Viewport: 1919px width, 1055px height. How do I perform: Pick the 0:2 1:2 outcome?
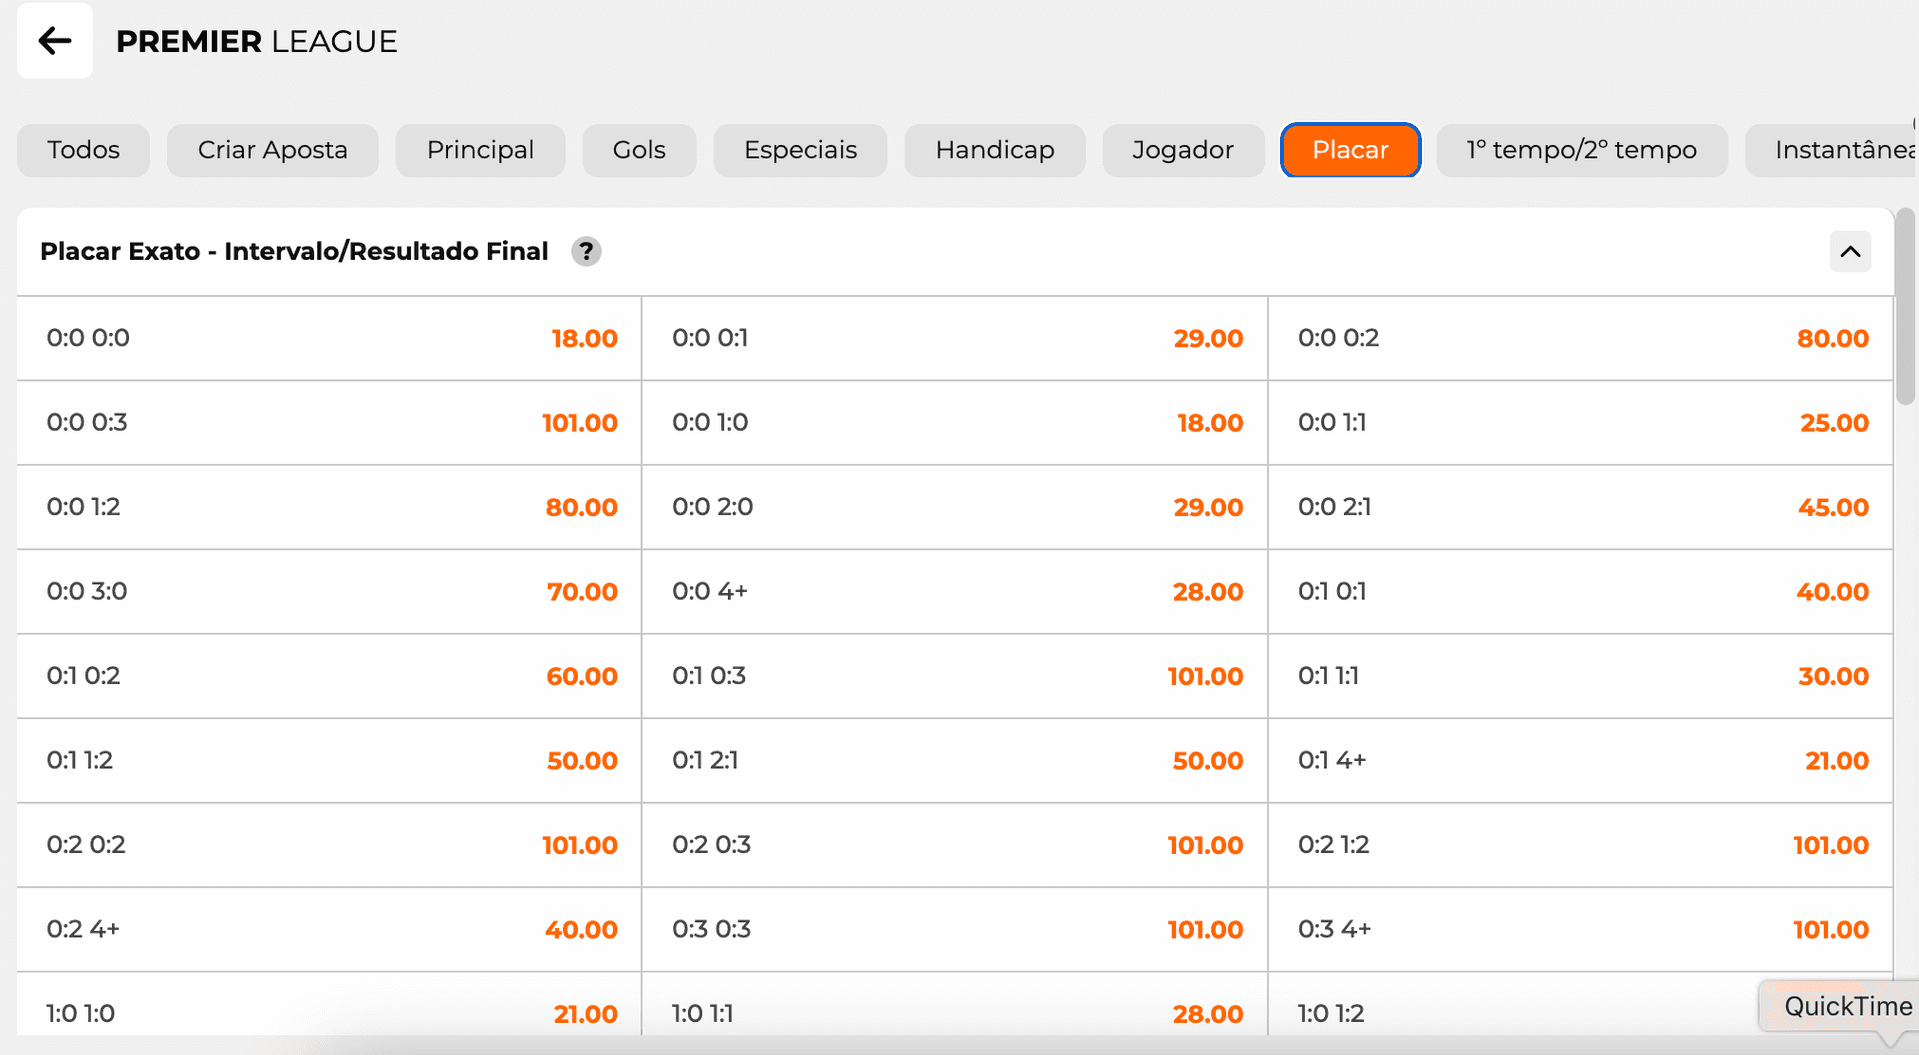coord(1581,845)
